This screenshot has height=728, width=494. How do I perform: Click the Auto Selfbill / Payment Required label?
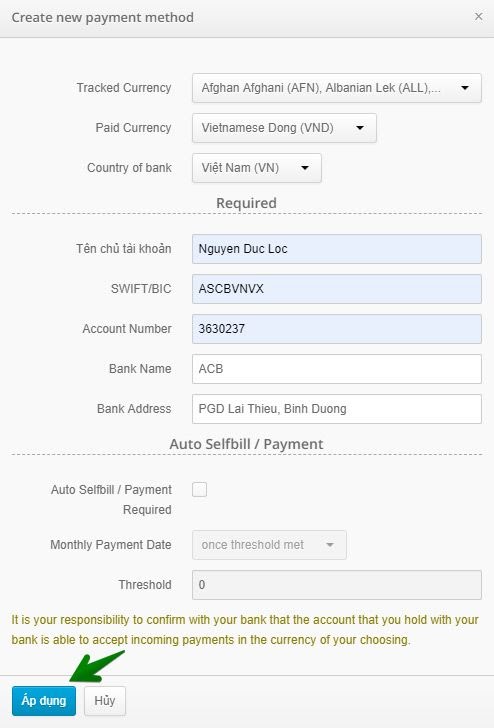pos(111,500)
